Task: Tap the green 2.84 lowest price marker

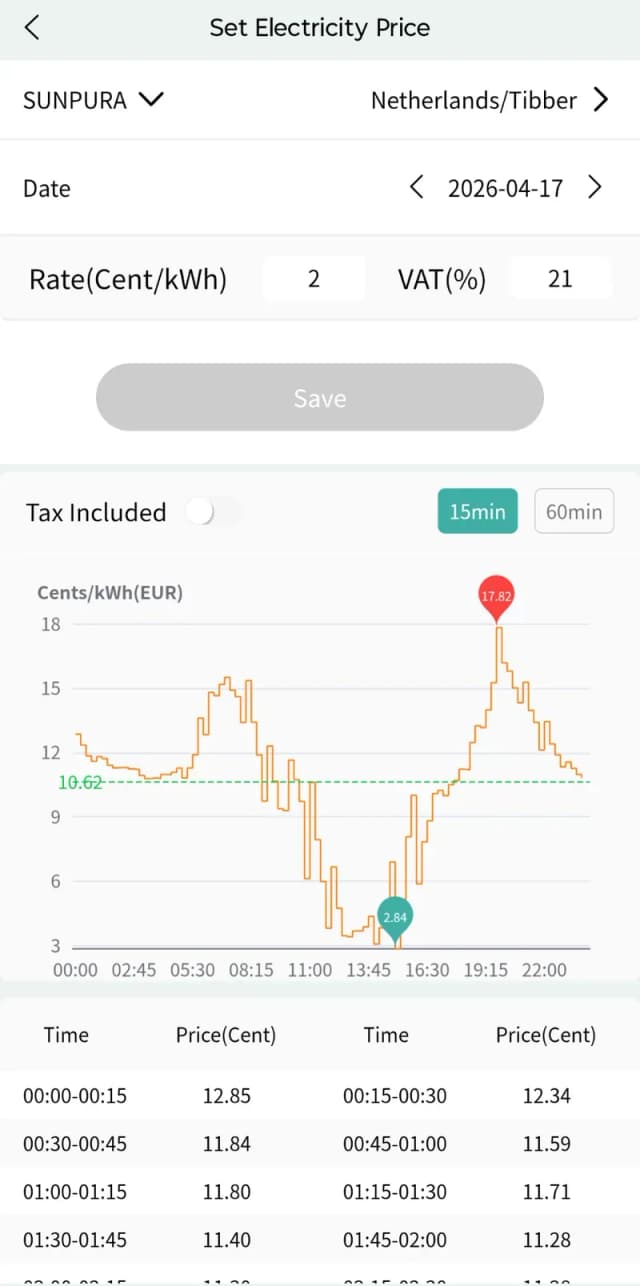Action: (395, 916)
